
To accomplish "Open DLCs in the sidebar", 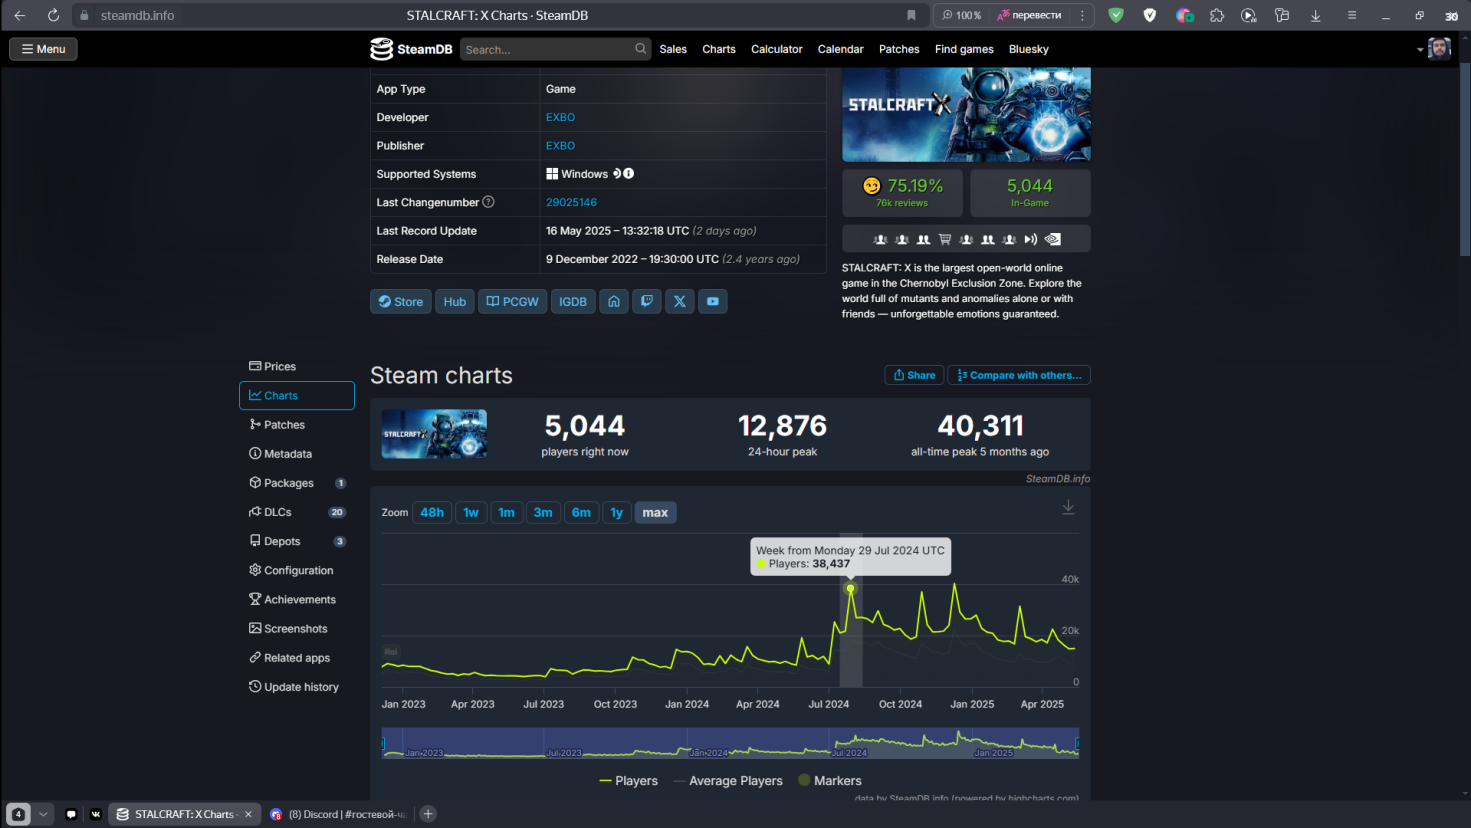I will (x=297, y=512).
